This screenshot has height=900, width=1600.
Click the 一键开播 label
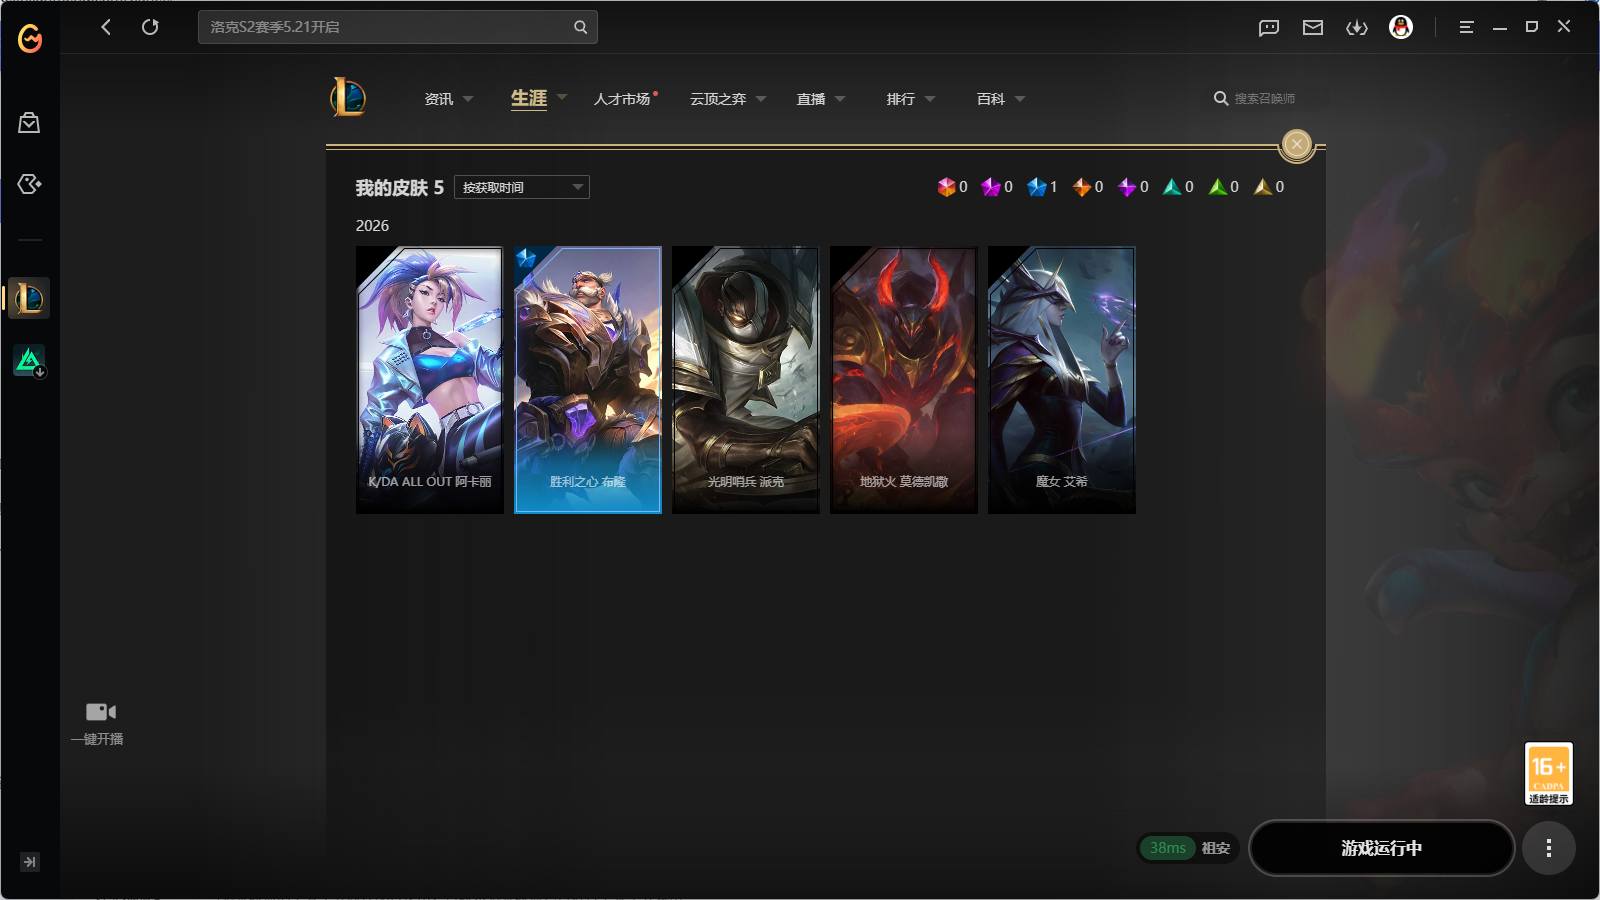(97, 739)
